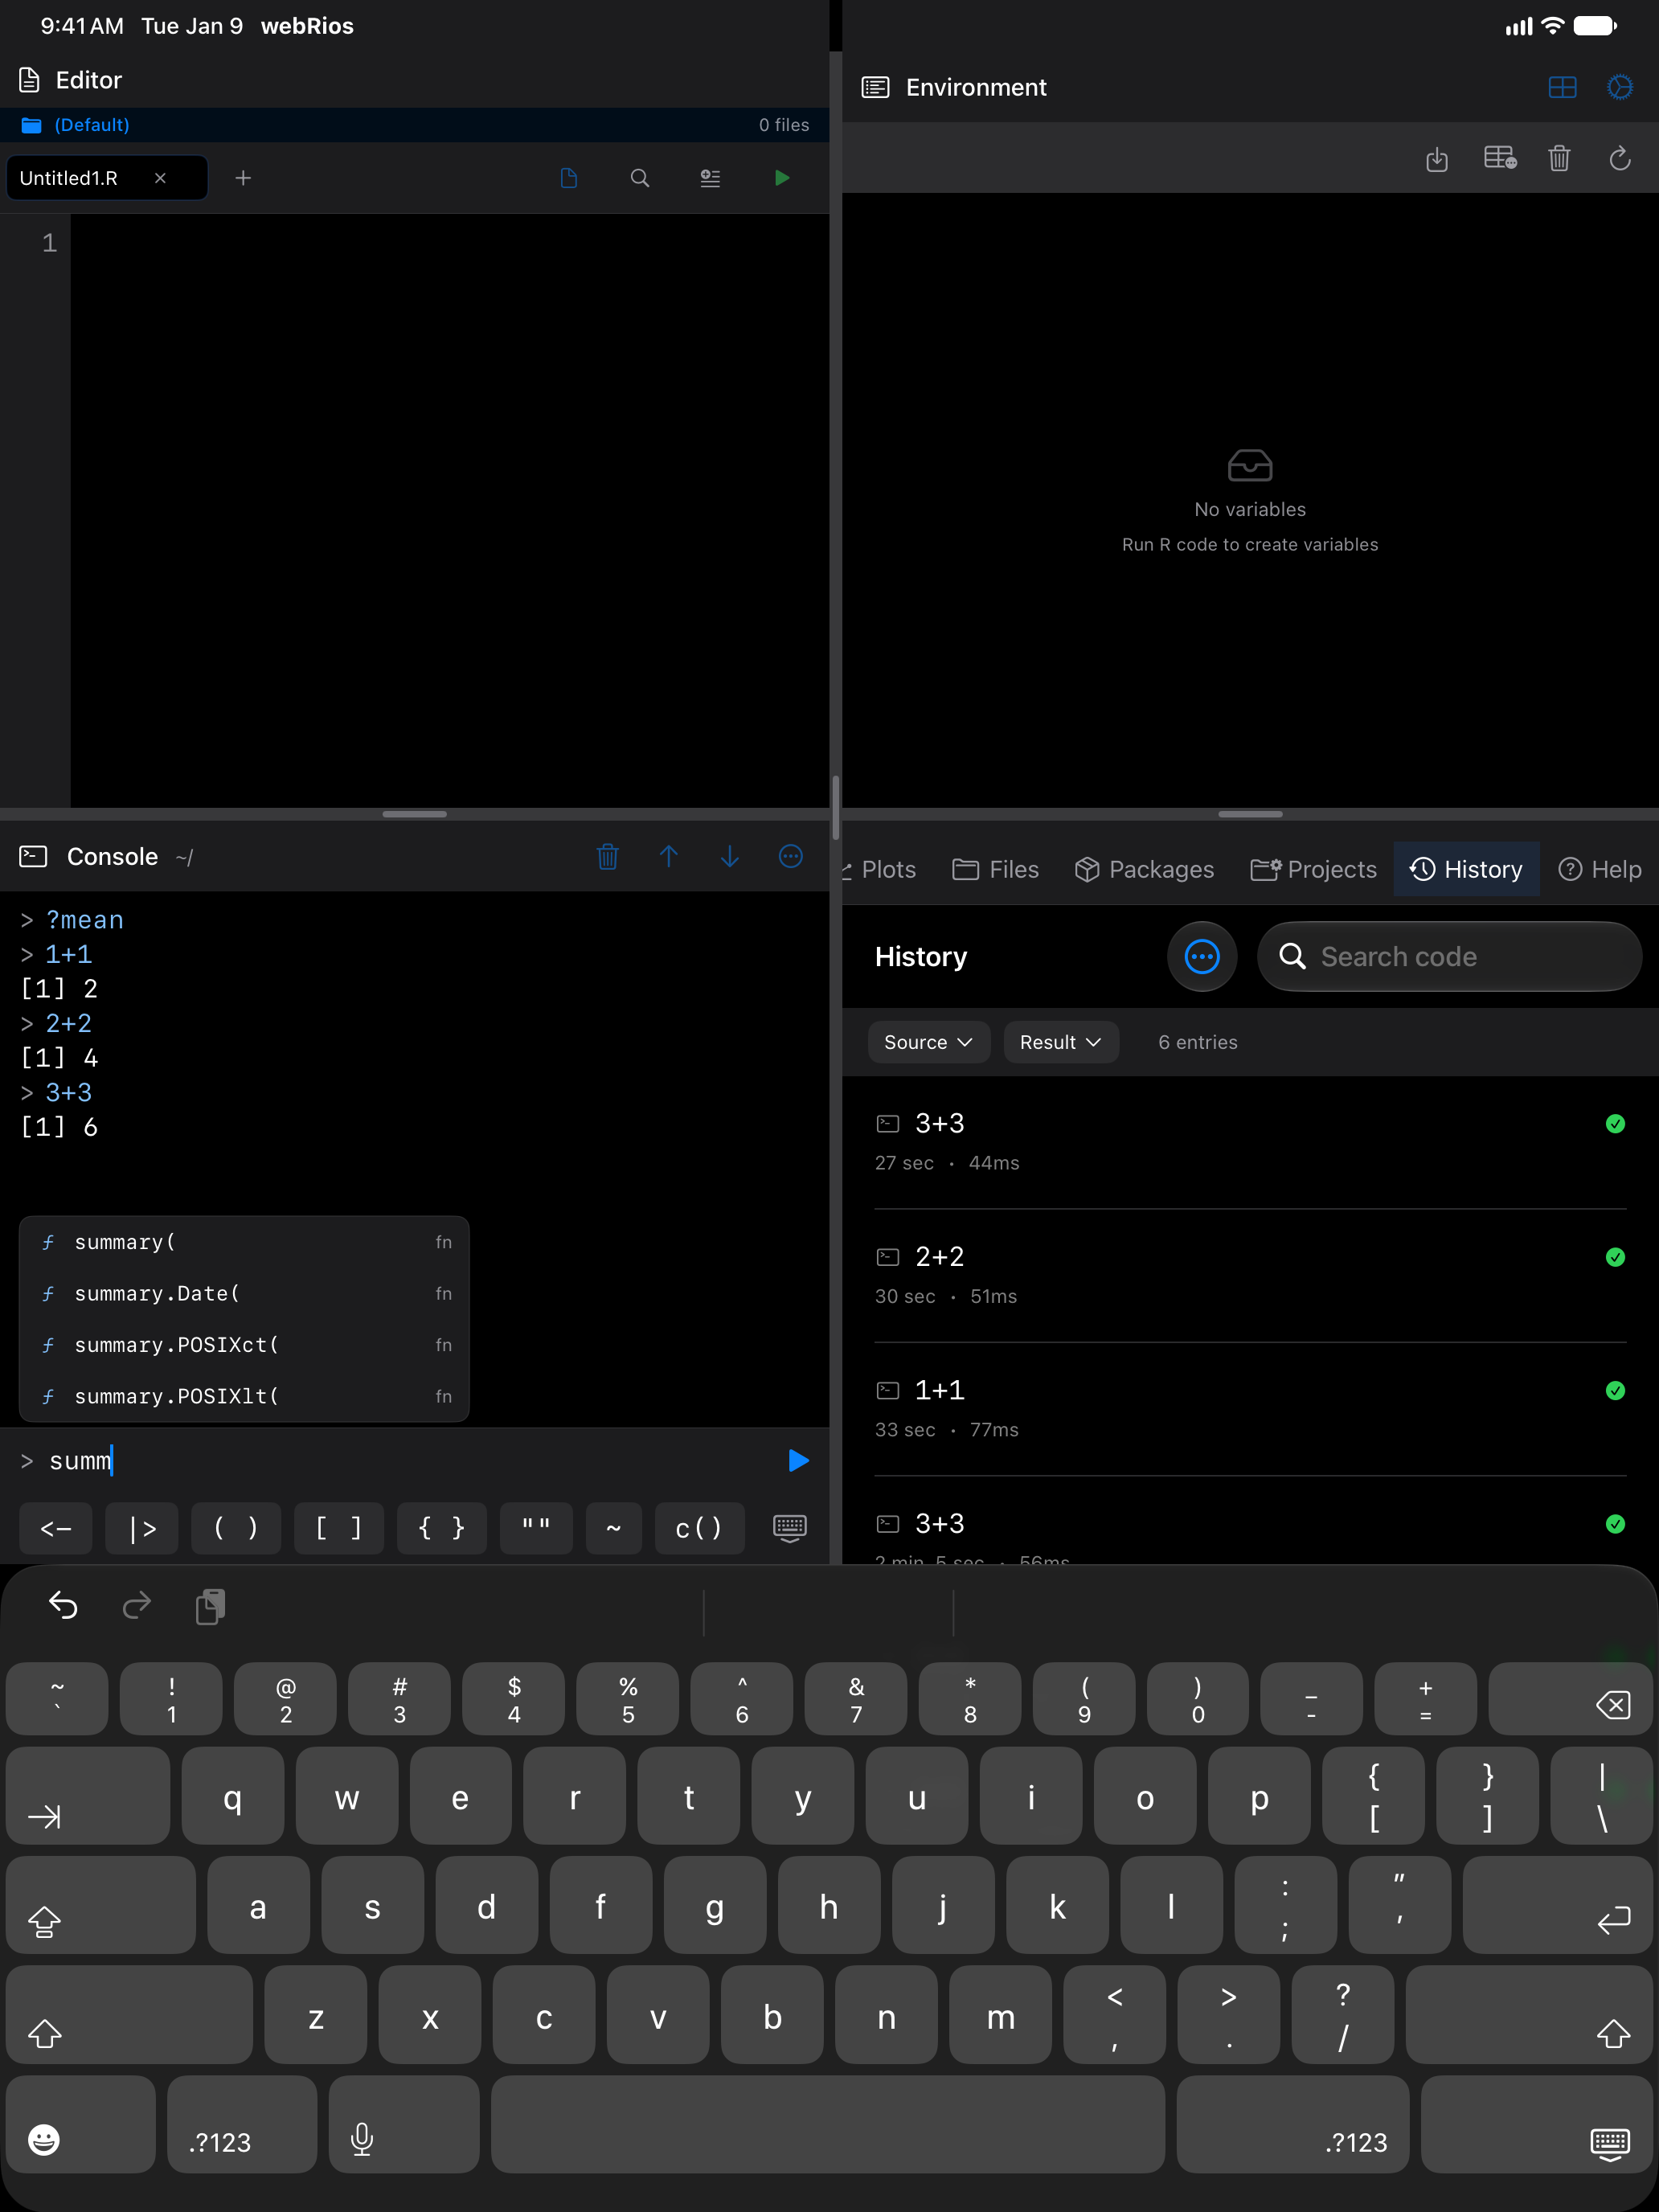Tap the undo arrow on the keyboard bar
This screenshot has width=1659, height=2212.
click(x=63, y=1605)
